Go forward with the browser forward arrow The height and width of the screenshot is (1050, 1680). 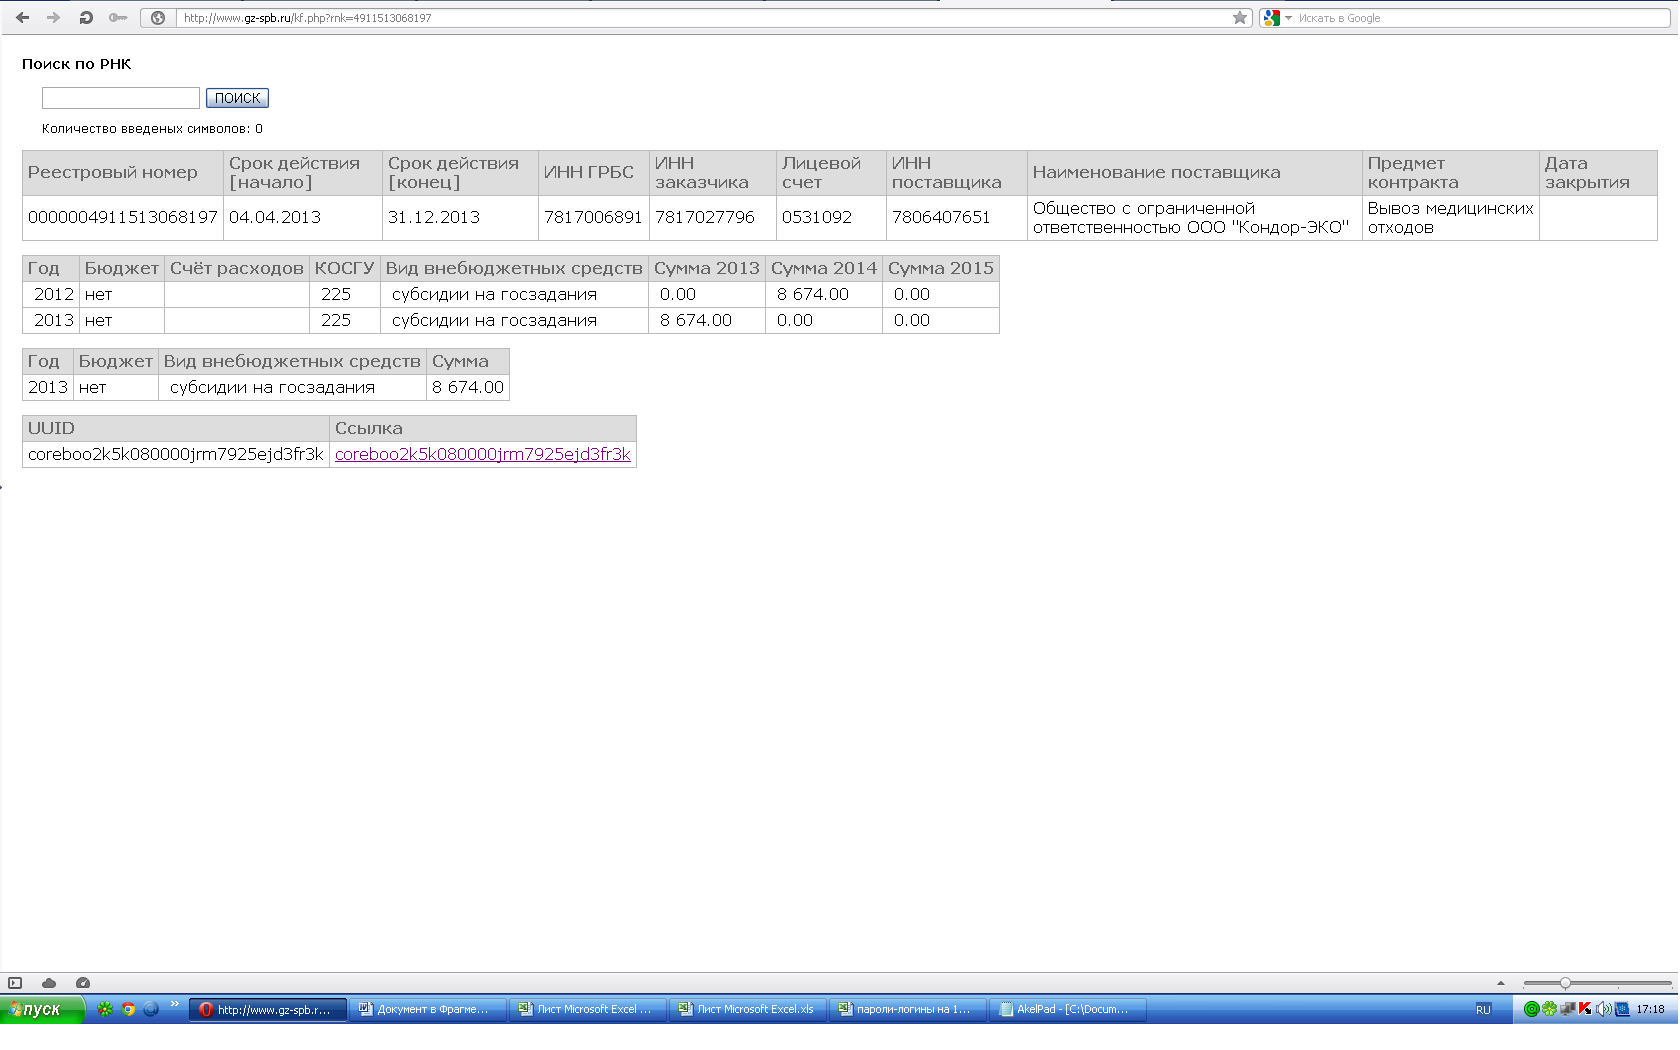coord(54,18)
